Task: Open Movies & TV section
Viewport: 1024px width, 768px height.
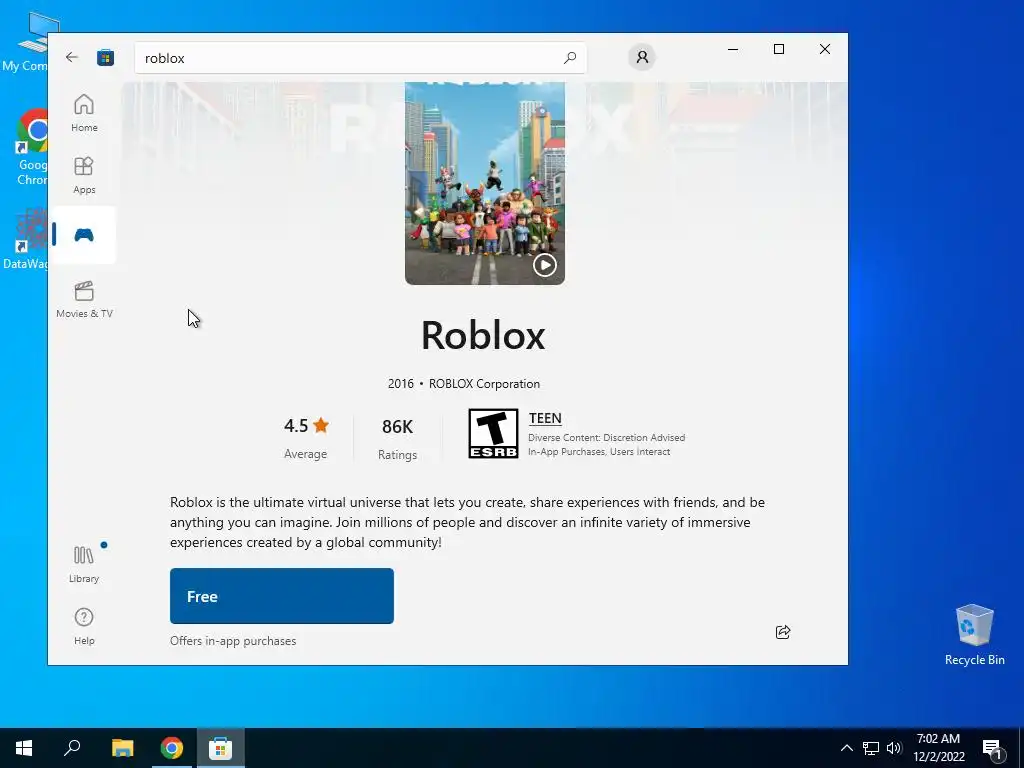Action: click(x=84, y=300)
